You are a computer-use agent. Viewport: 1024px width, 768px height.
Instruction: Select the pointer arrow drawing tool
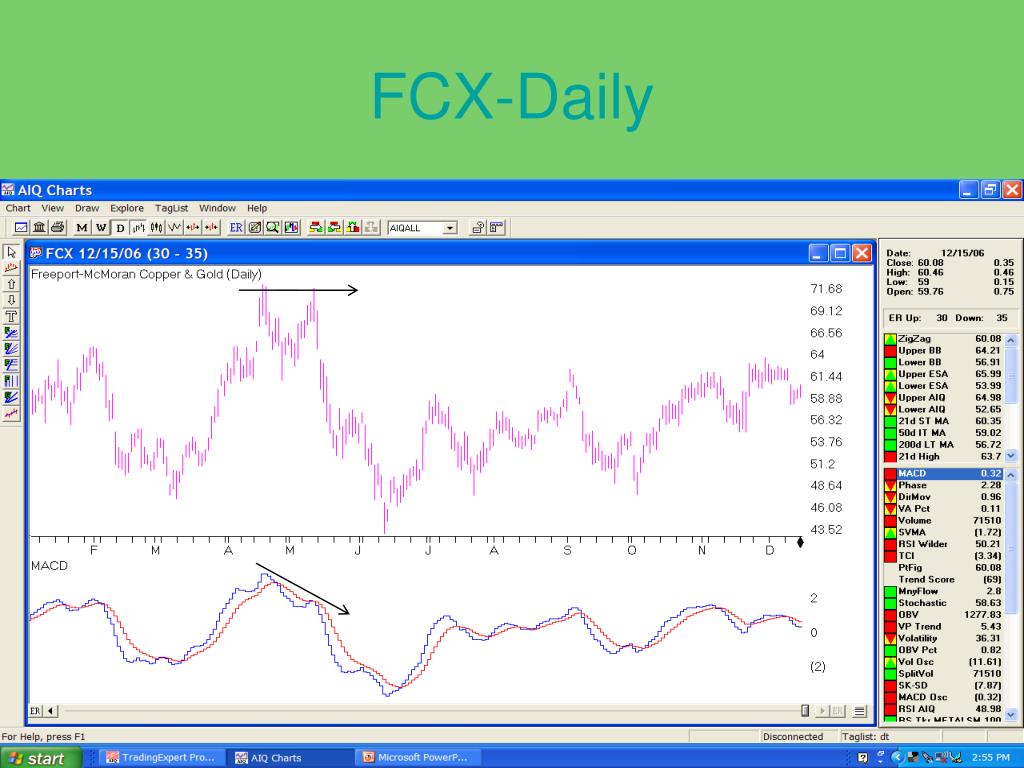[x=11, y=252]
